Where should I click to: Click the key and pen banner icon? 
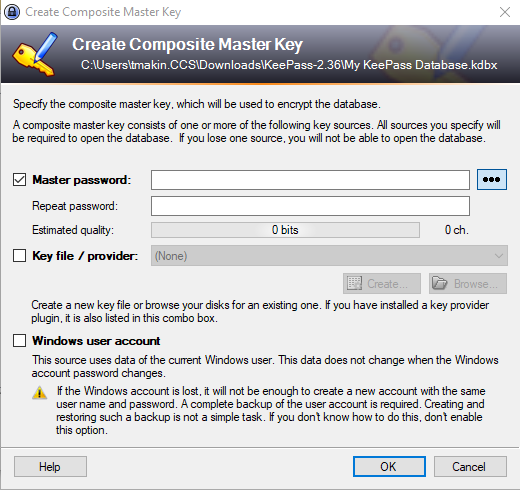point(35,54)
